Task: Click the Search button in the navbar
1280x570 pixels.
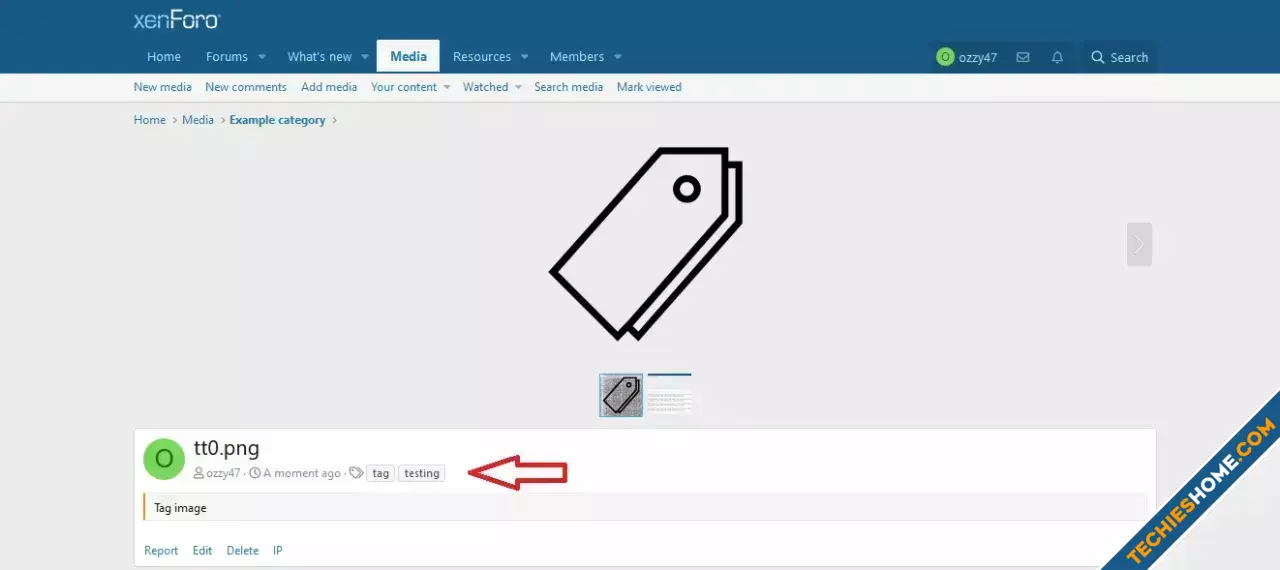Action: (1119, 57)
